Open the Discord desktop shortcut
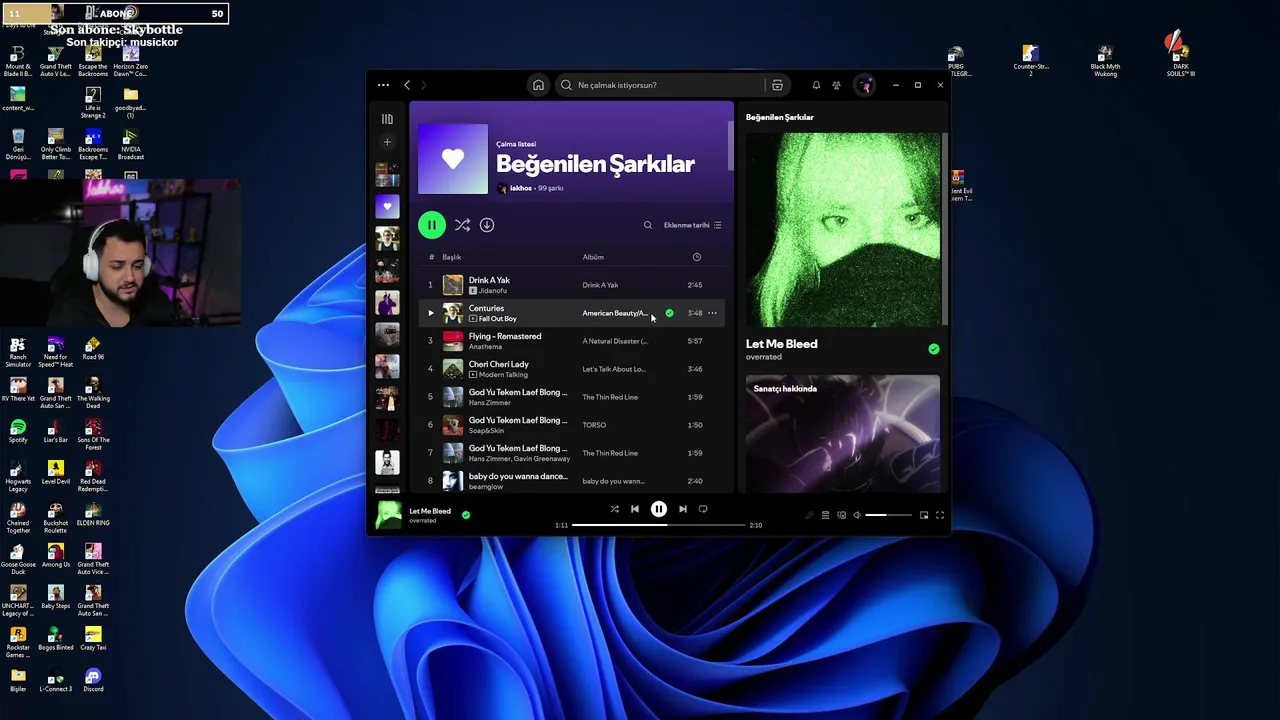Screen dimensions: 1280x720 click(93, 681)
